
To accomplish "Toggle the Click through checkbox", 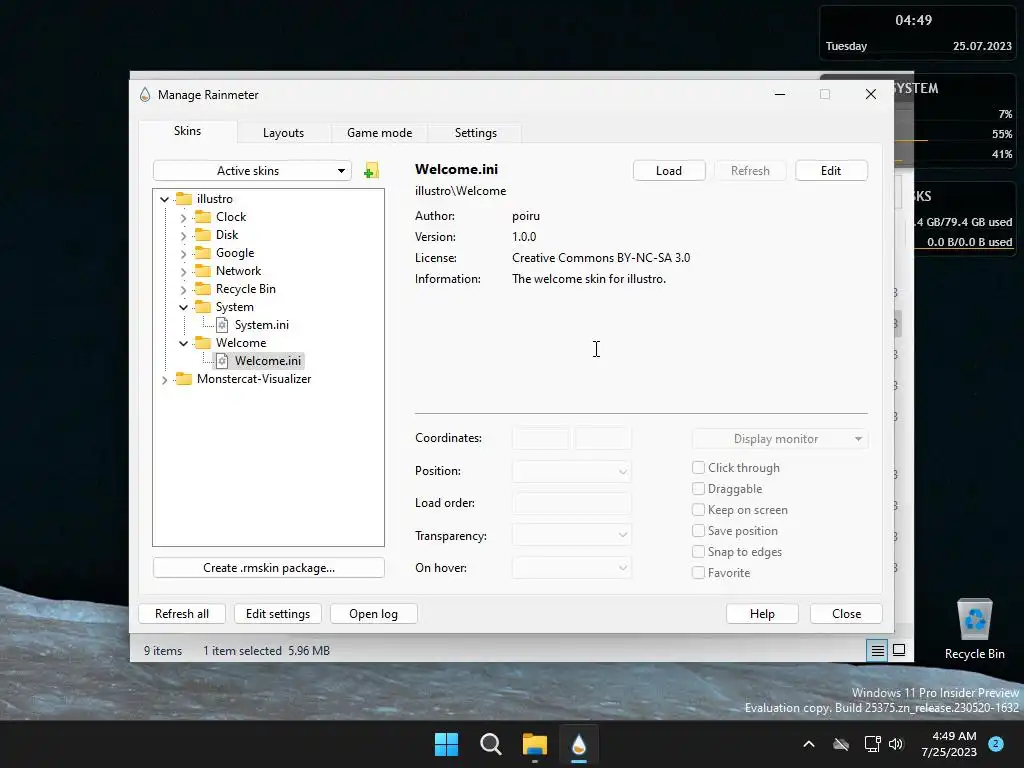I will pyautogui.click(x=698, y=468).
